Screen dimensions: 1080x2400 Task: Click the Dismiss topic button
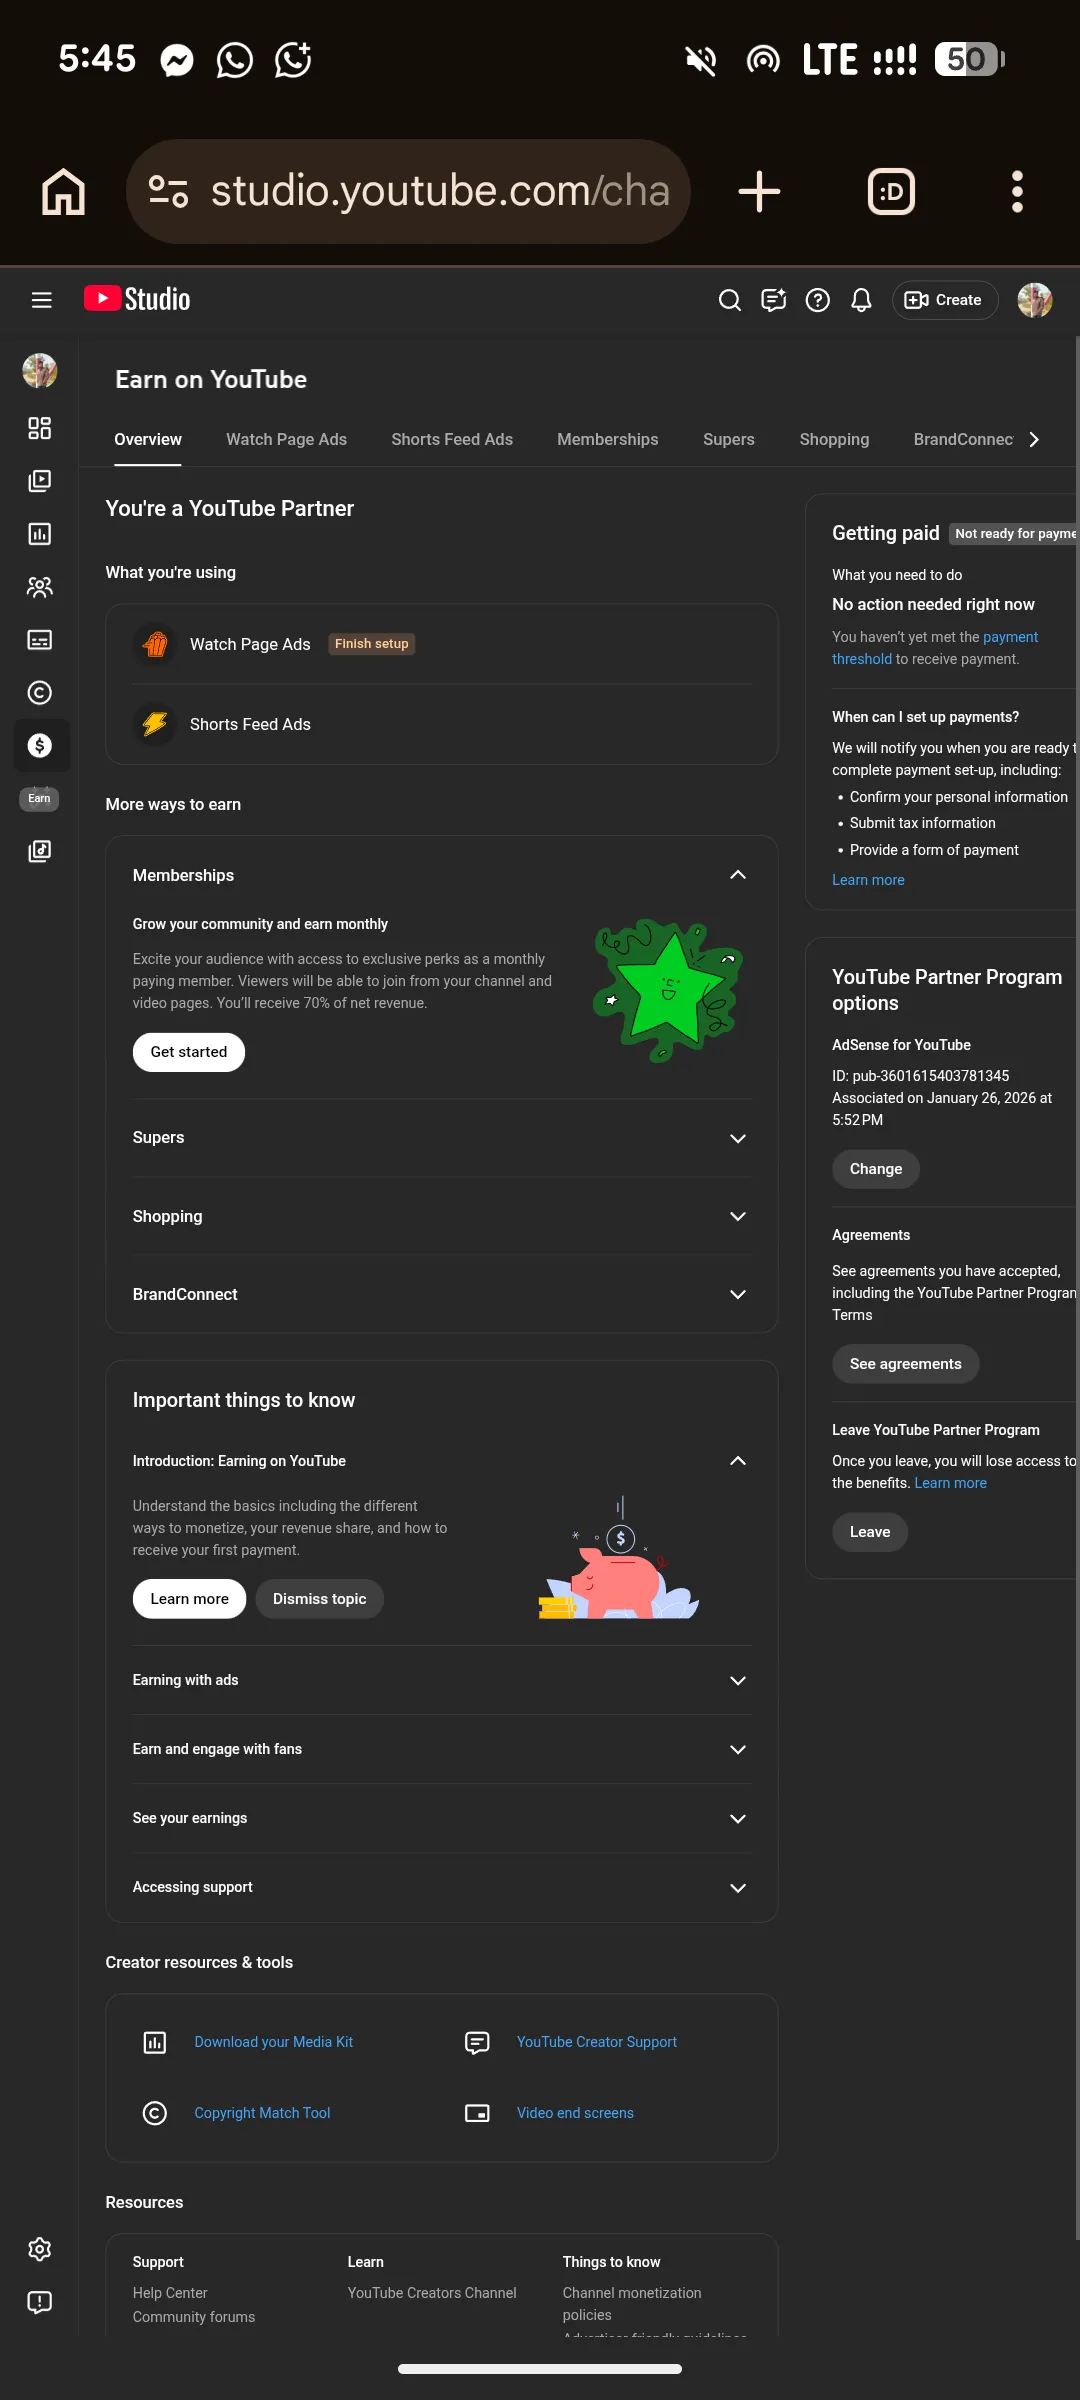[x=320, y=1599]
